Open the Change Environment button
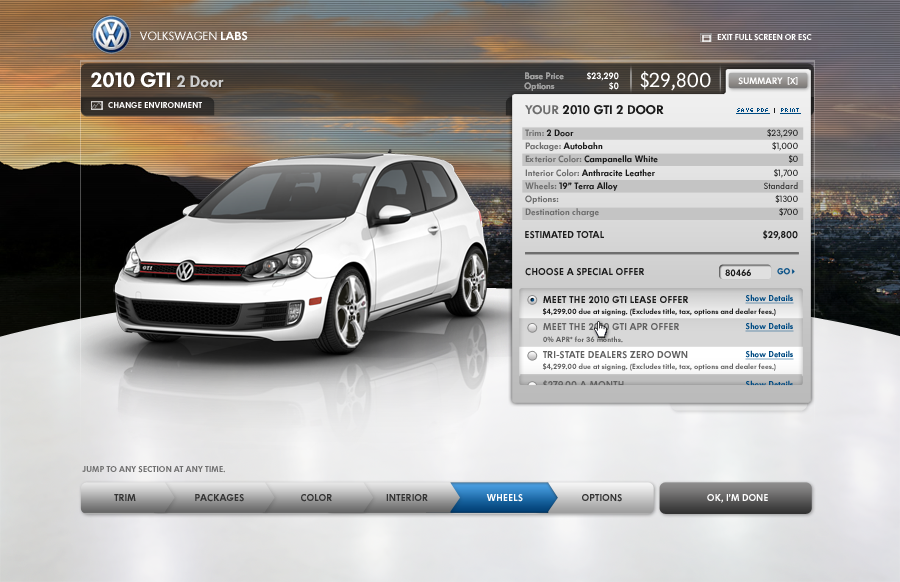The width and height of the screenshot is (900, 582). (148, 106)
